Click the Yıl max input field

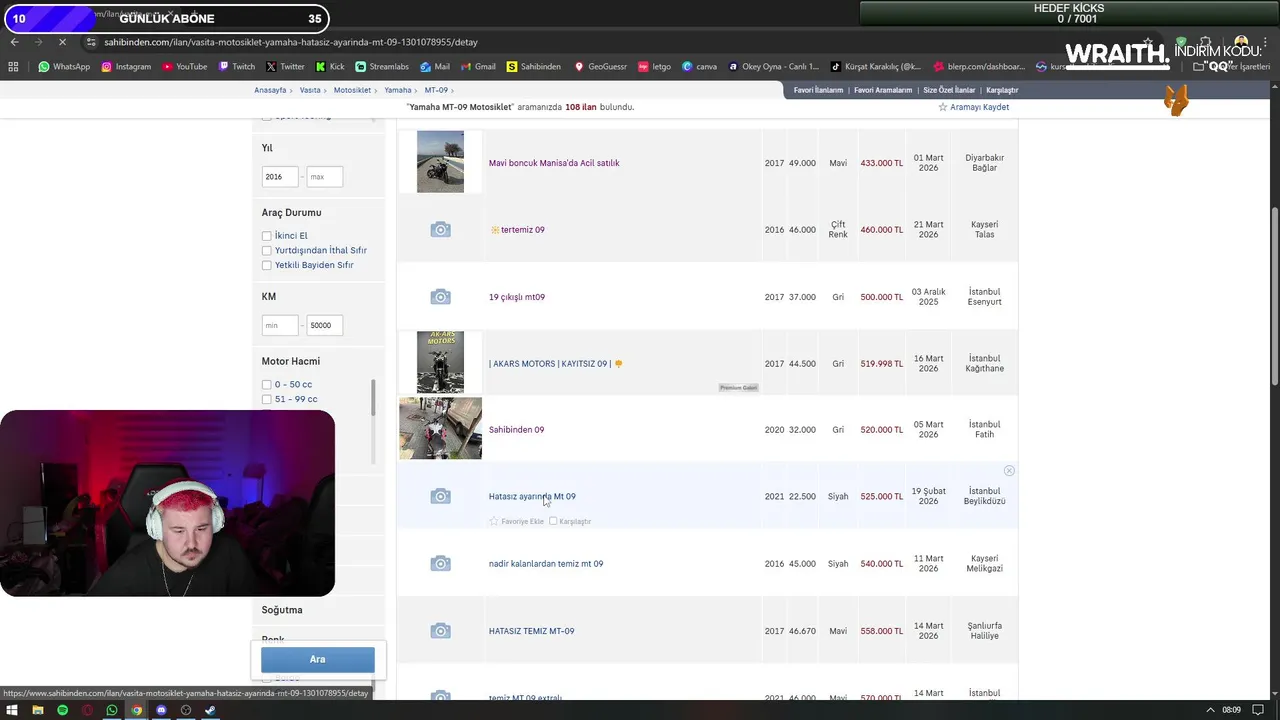(x=324, y=177)
